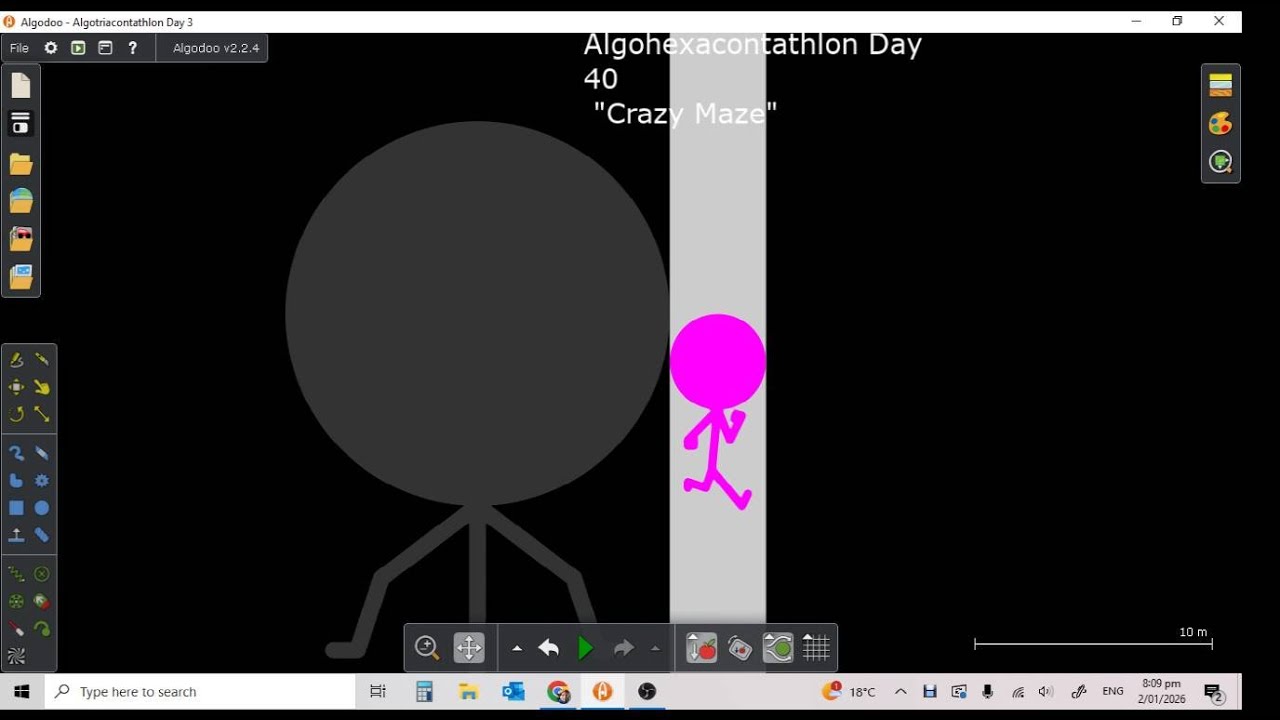Click the large gray circle
1280x720 pixels.
477,313
